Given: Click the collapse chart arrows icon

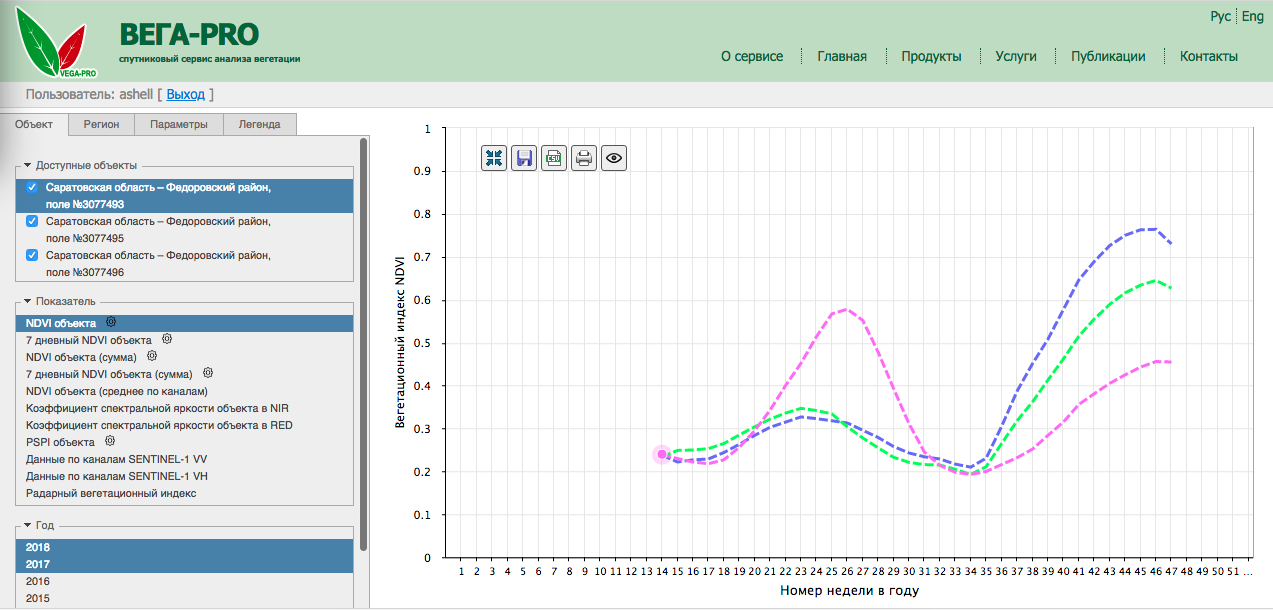Looking at the screenshot, I should pyautogui.click(x=494, y=157).
